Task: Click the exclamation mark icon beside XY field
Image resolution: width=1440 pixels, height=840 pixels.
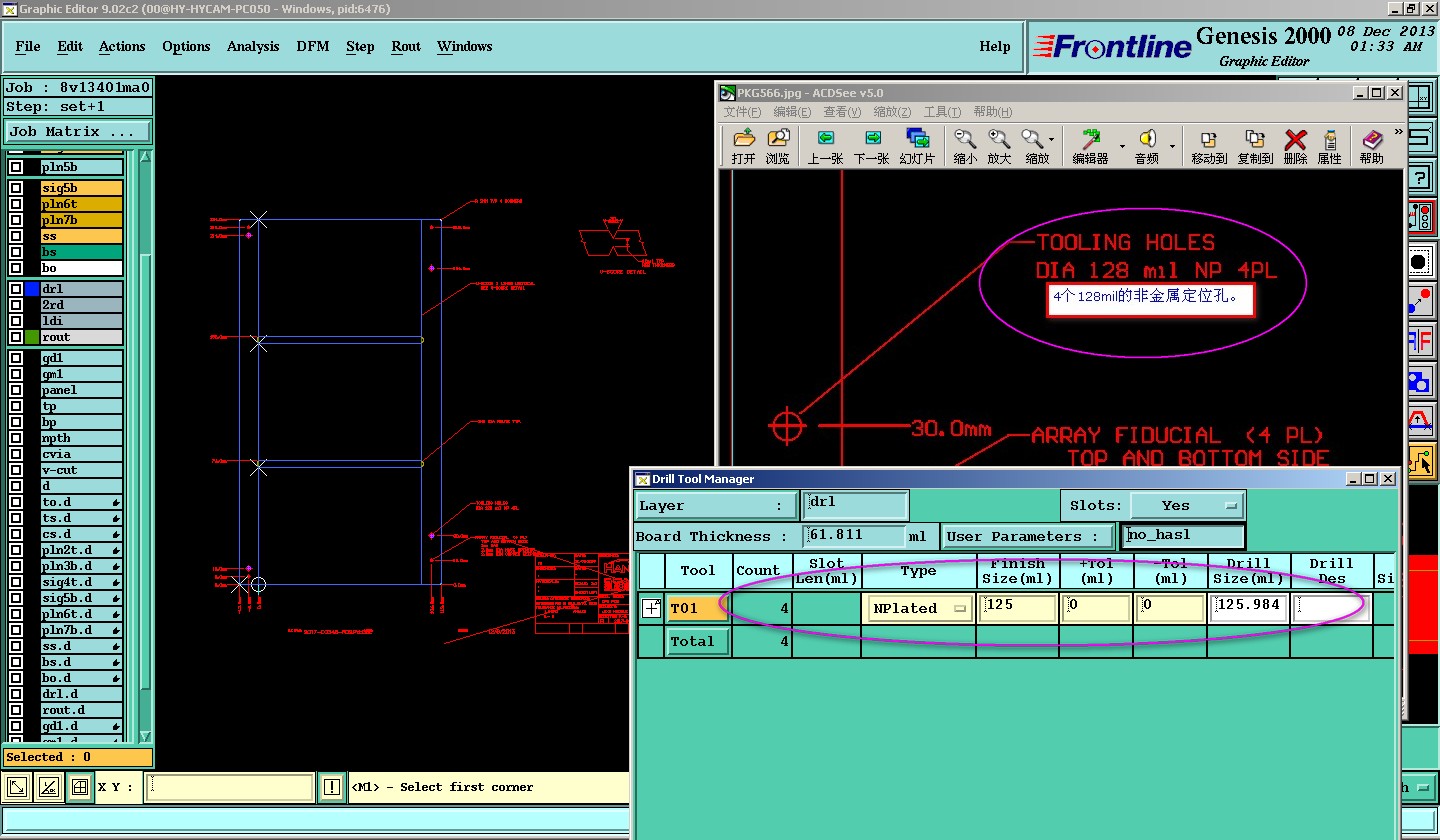Action: (x=332, y=787)
